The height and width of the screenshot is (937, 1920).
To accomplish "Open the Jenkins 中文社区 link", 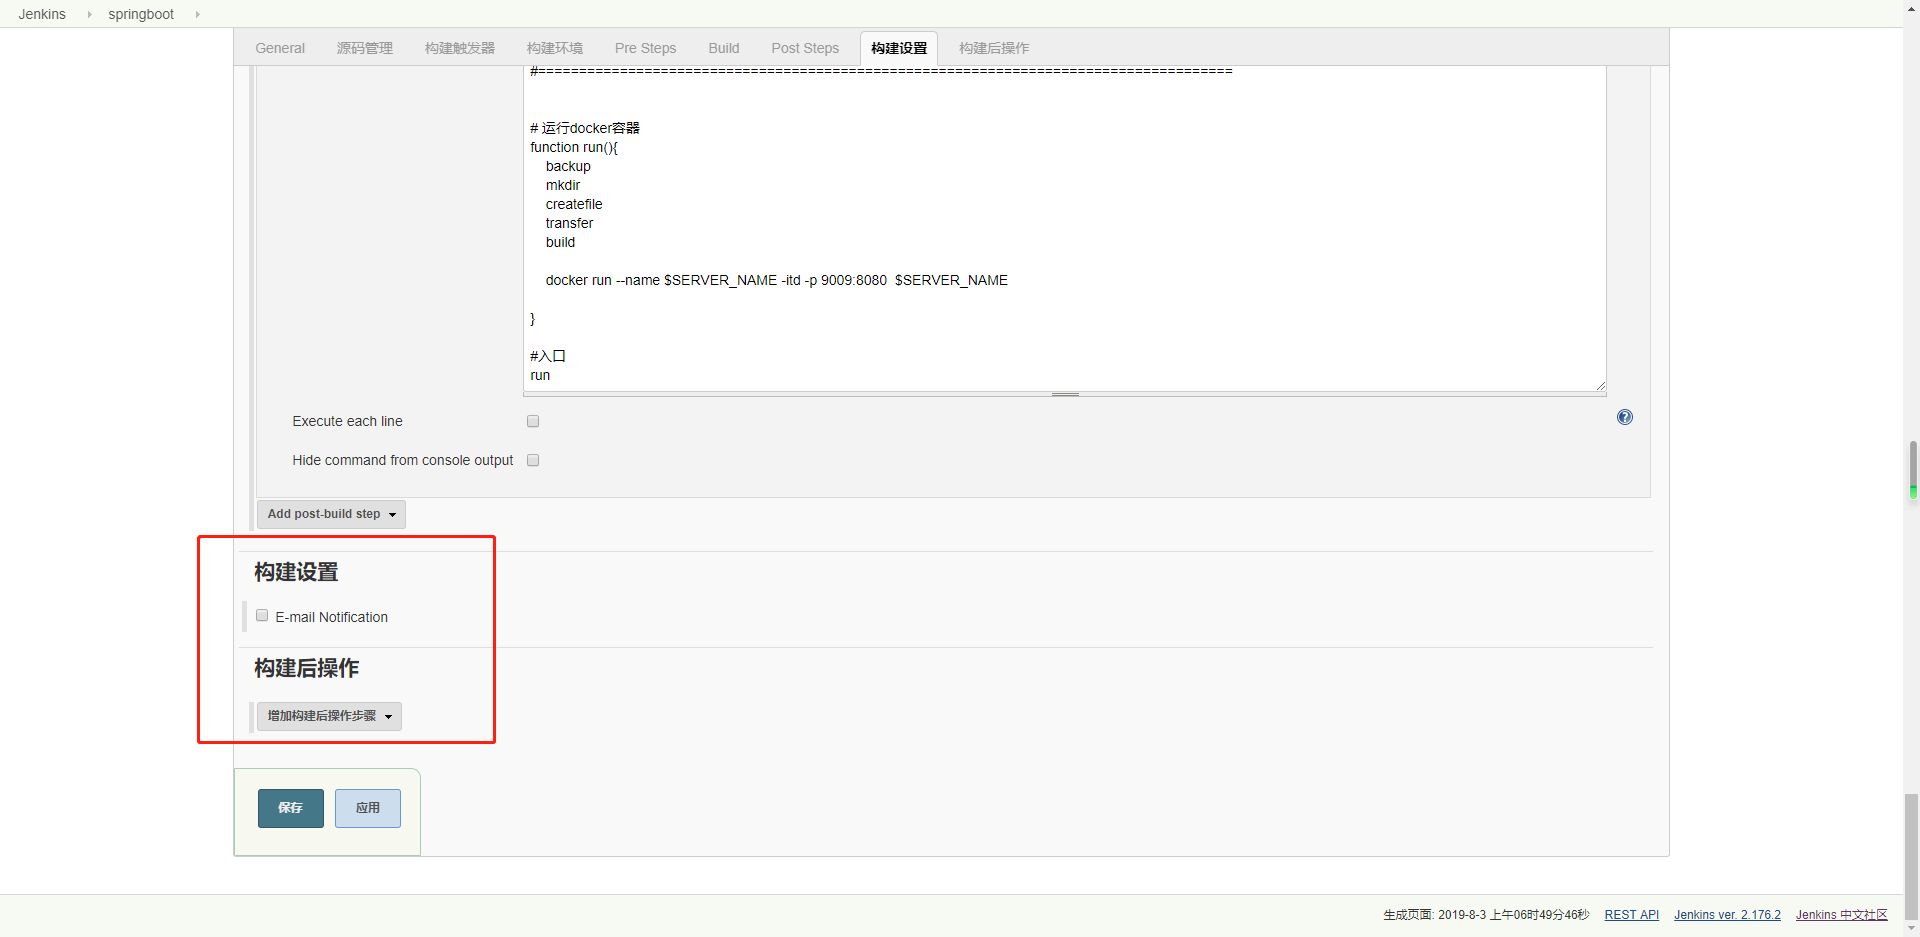I will click(x=1841, y=915).
